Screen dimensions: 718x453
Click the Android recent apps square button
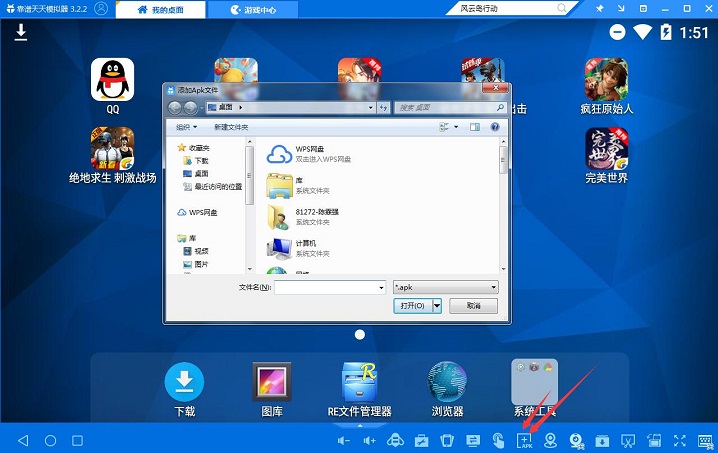[x=77, y=441]
